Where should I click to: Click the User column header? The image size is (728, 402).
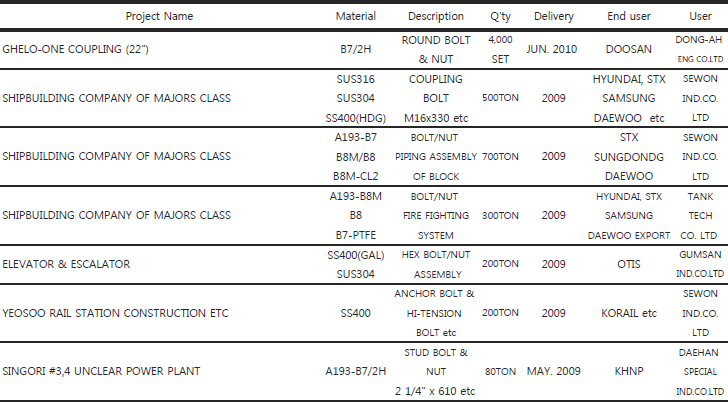(x=700, y=16)
